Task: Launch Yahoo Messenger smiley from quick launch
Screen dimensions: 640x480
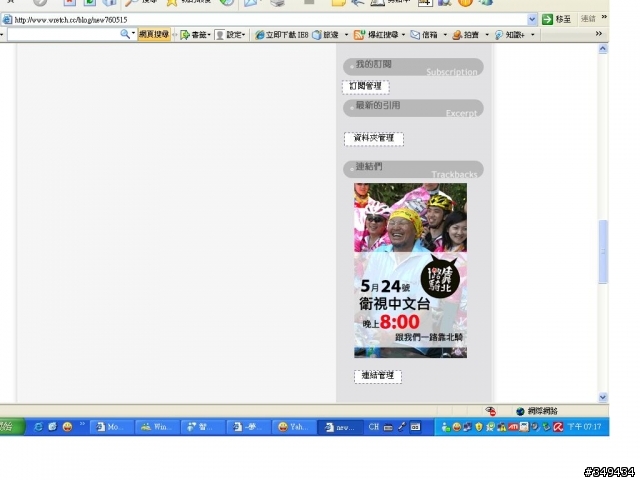Action: (67, 427)
